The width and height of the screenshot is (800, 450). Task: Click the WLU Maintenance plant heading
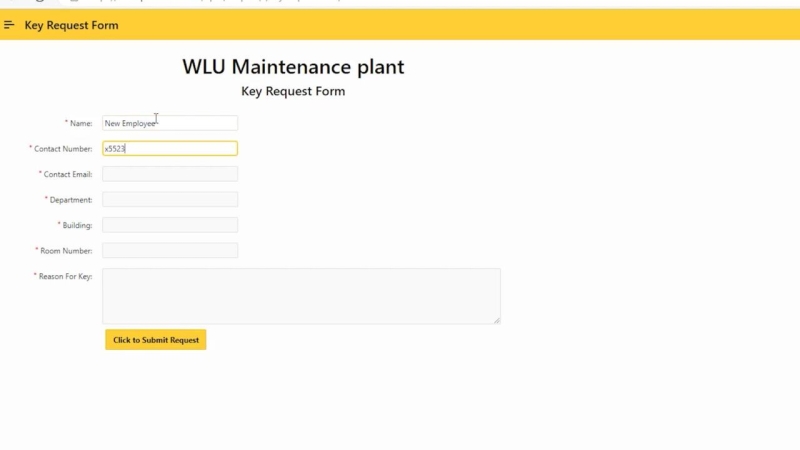click(x=293, y=67)
